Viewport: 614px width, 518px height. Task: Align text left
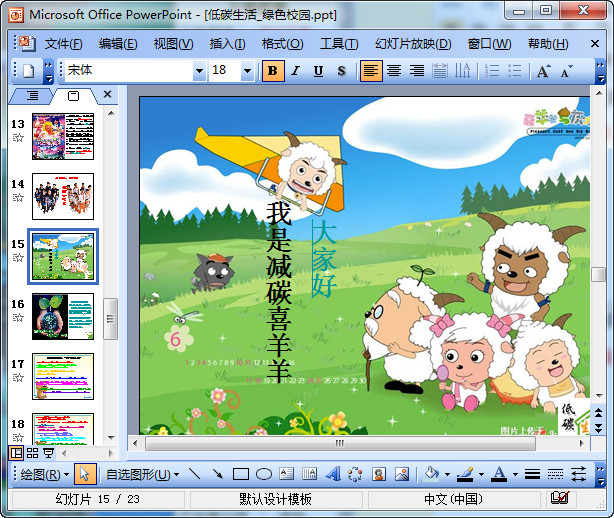(x=371, y=71)
